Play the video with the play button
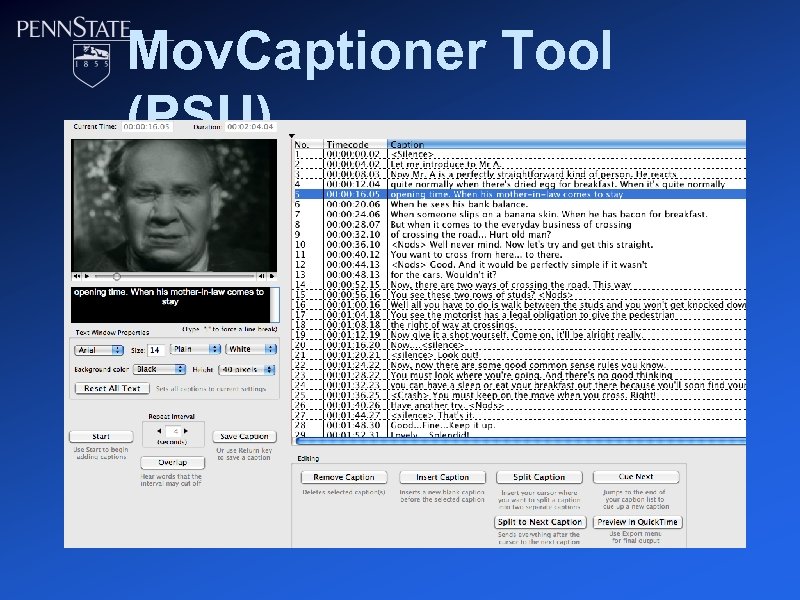 click(x=87, y=276)
